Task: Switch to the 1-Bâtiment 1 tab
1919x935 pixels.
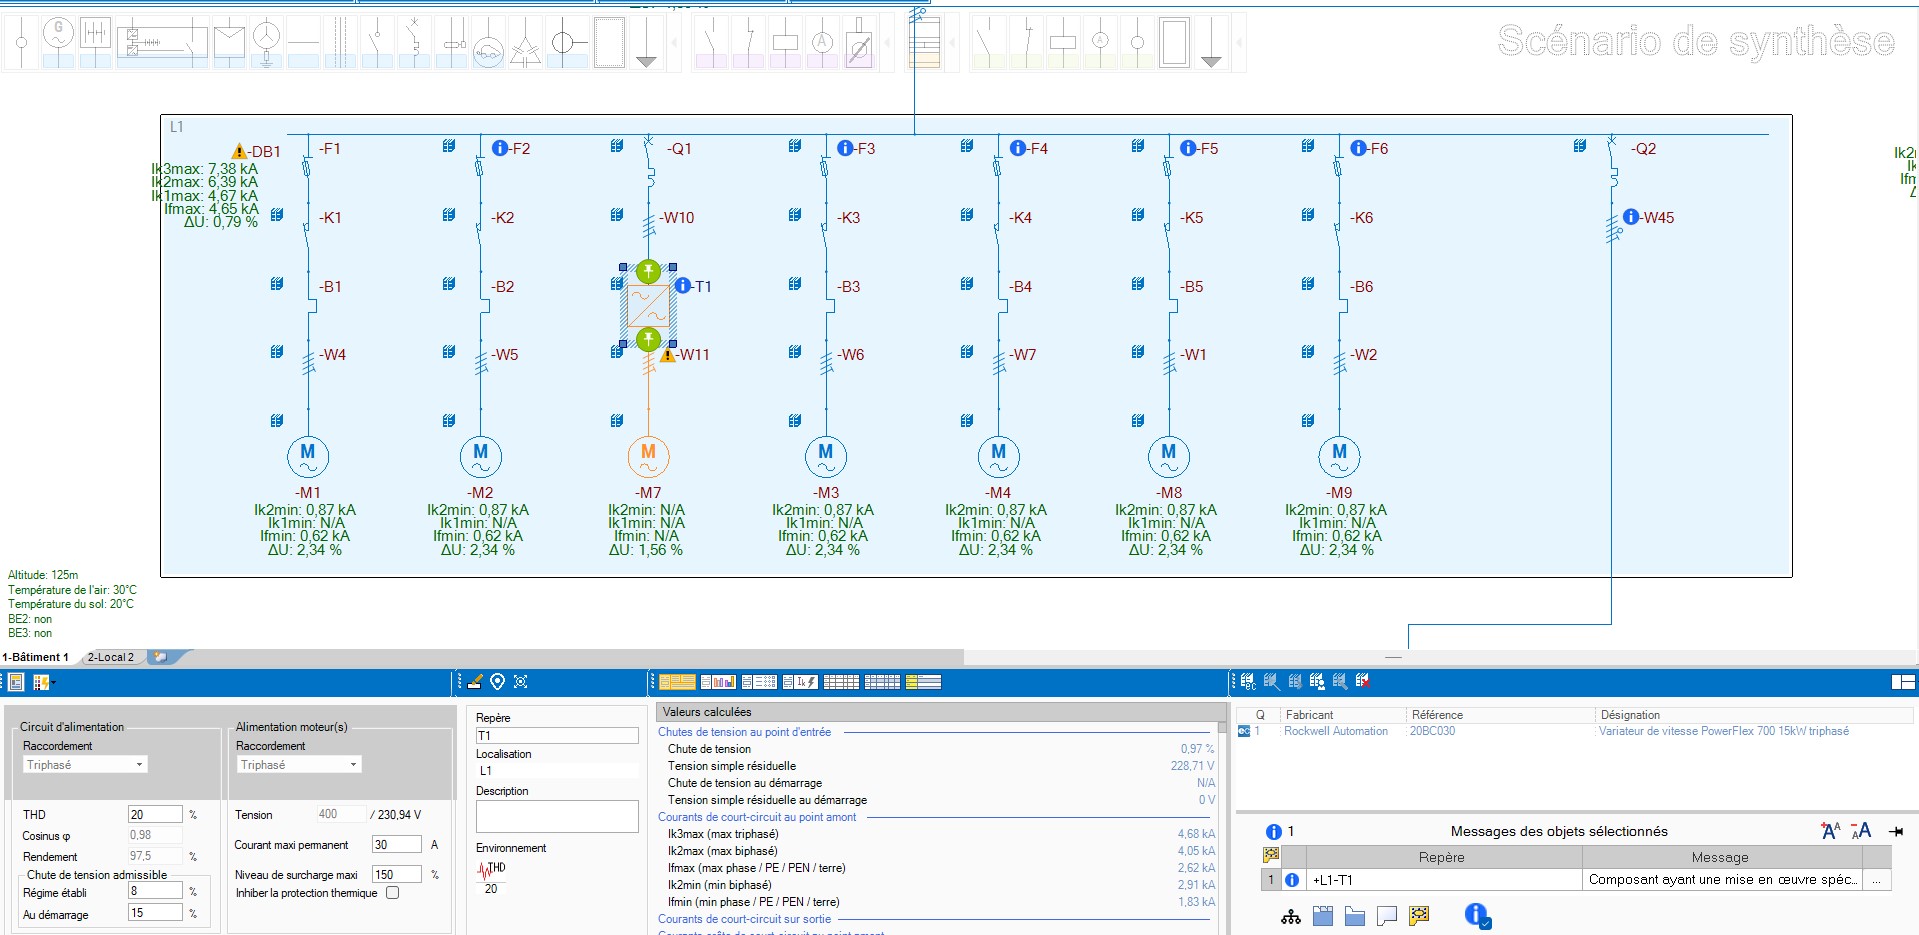Action: click(36, 657)
